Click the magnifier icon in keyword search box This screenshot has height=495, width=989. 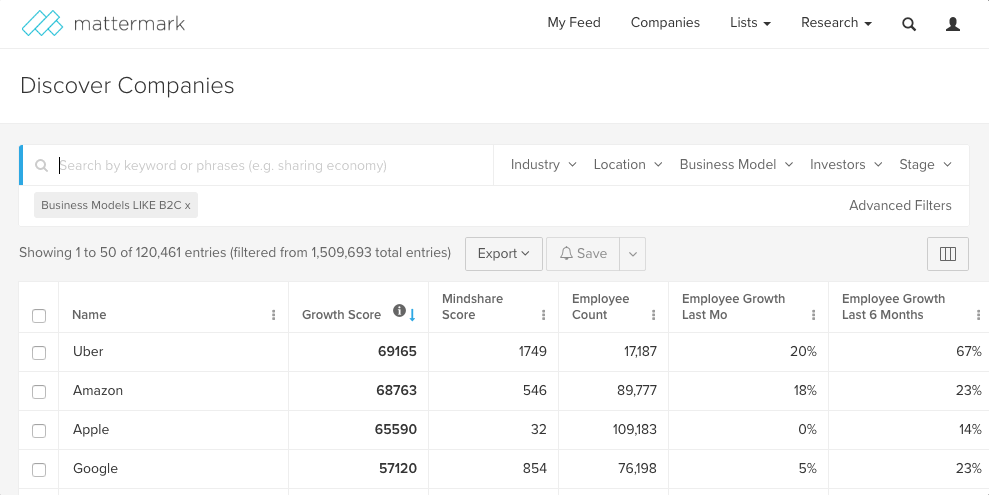pyautogui.click(x=42, y=165)
